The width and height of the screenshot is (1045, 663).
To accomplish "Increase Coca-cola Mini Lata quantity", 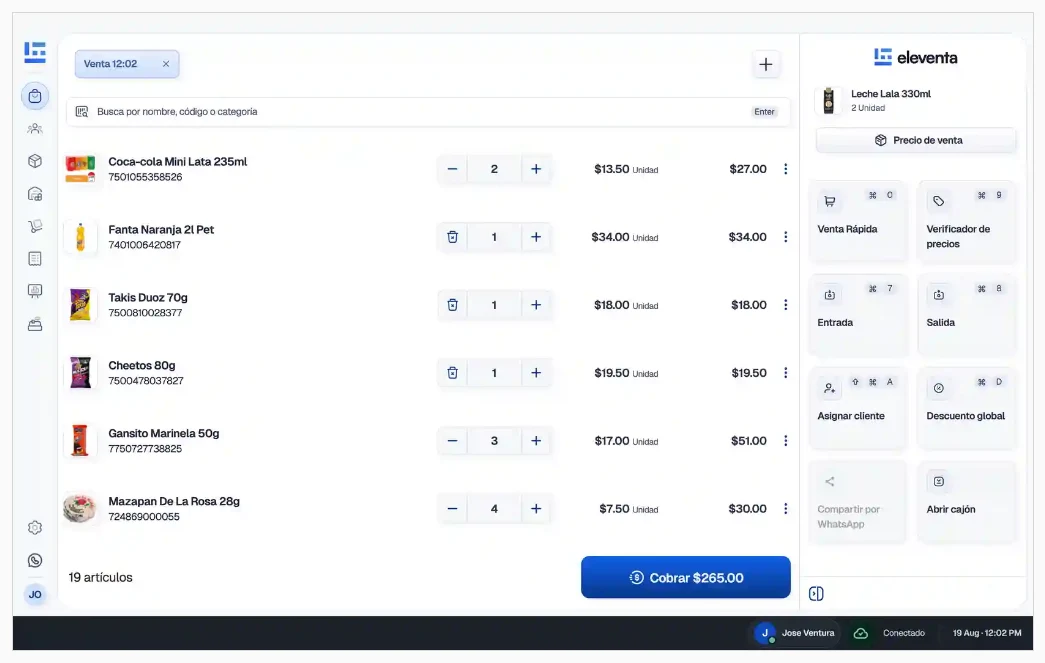I will point(536,169).
